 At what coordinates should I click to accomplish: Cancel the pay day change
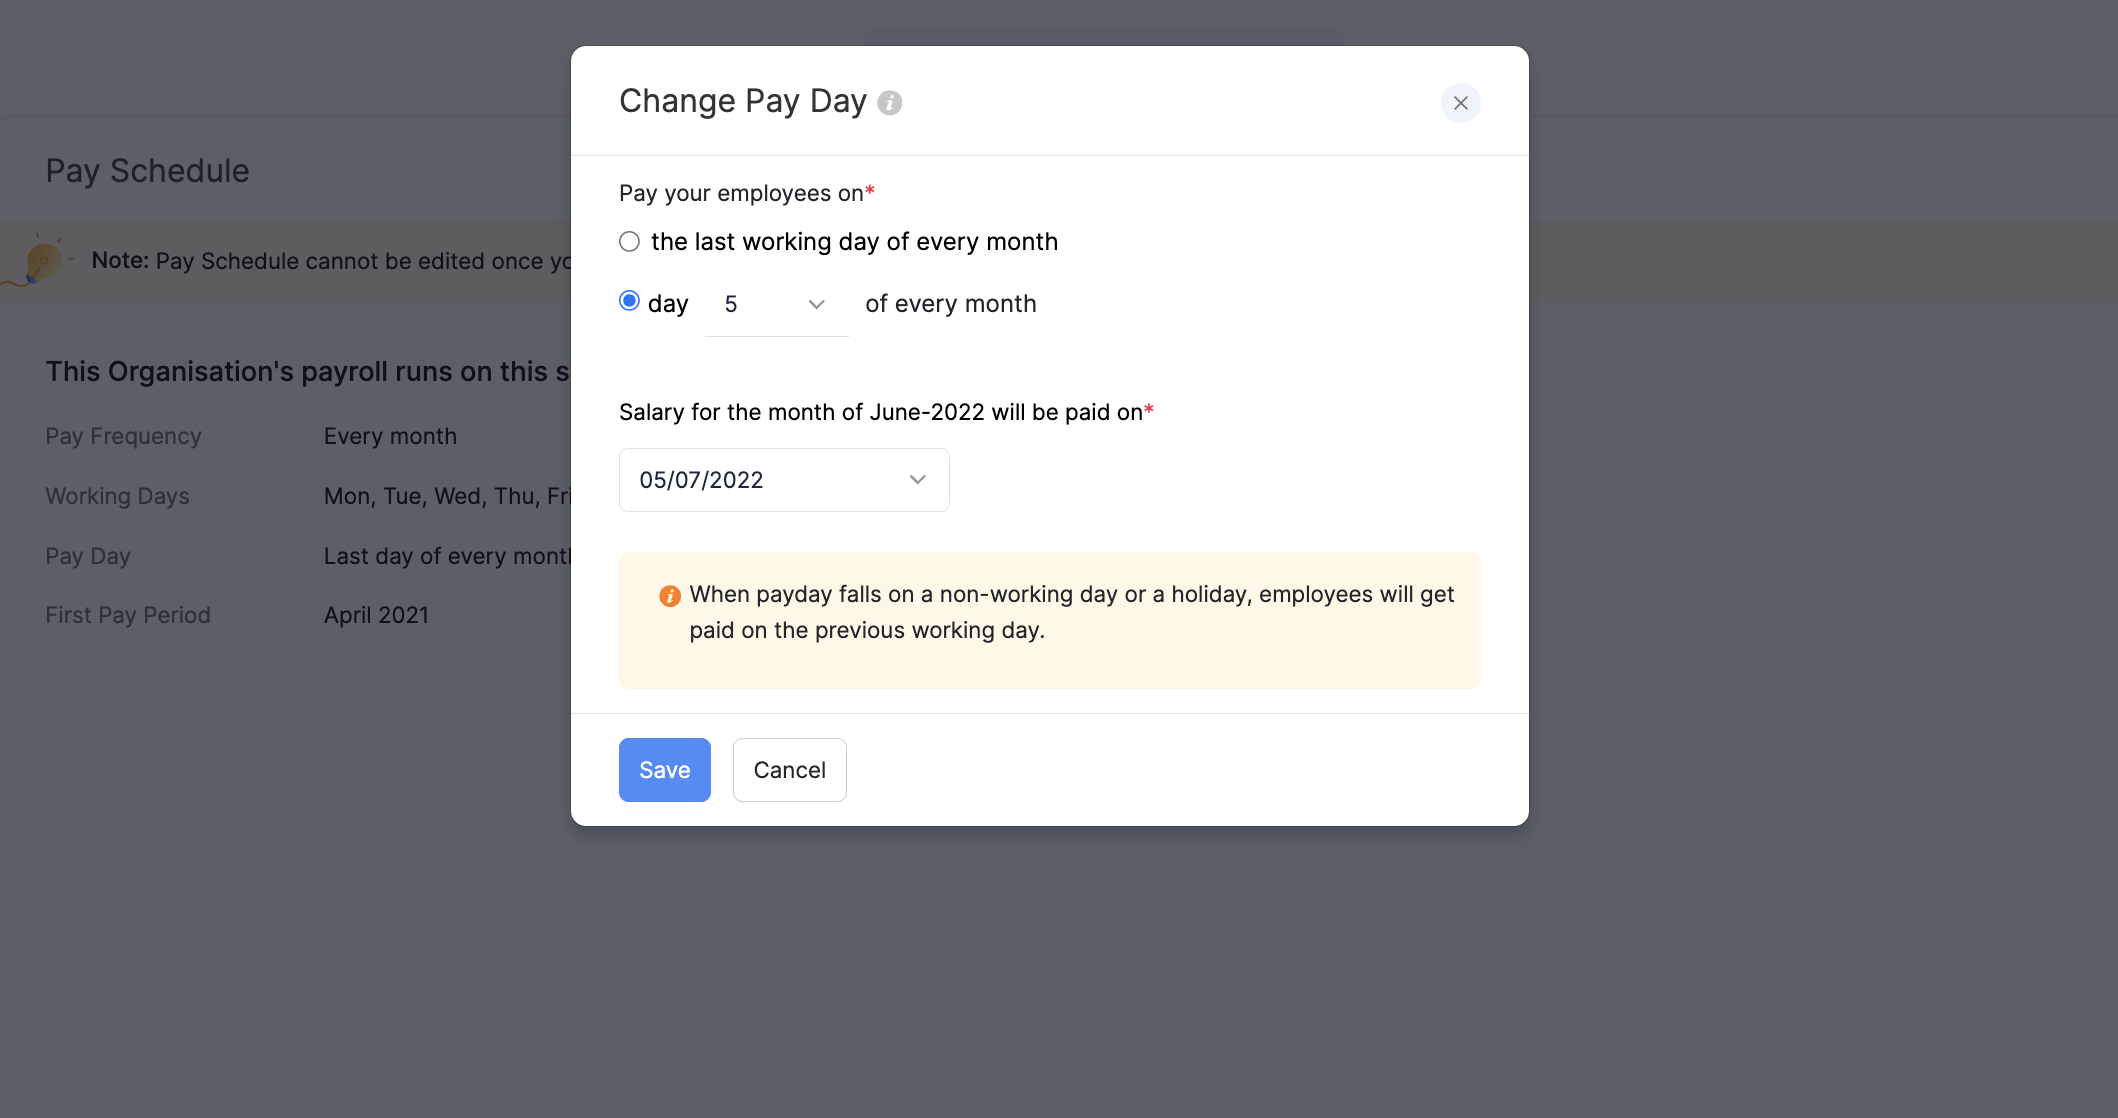coord(789,770)
